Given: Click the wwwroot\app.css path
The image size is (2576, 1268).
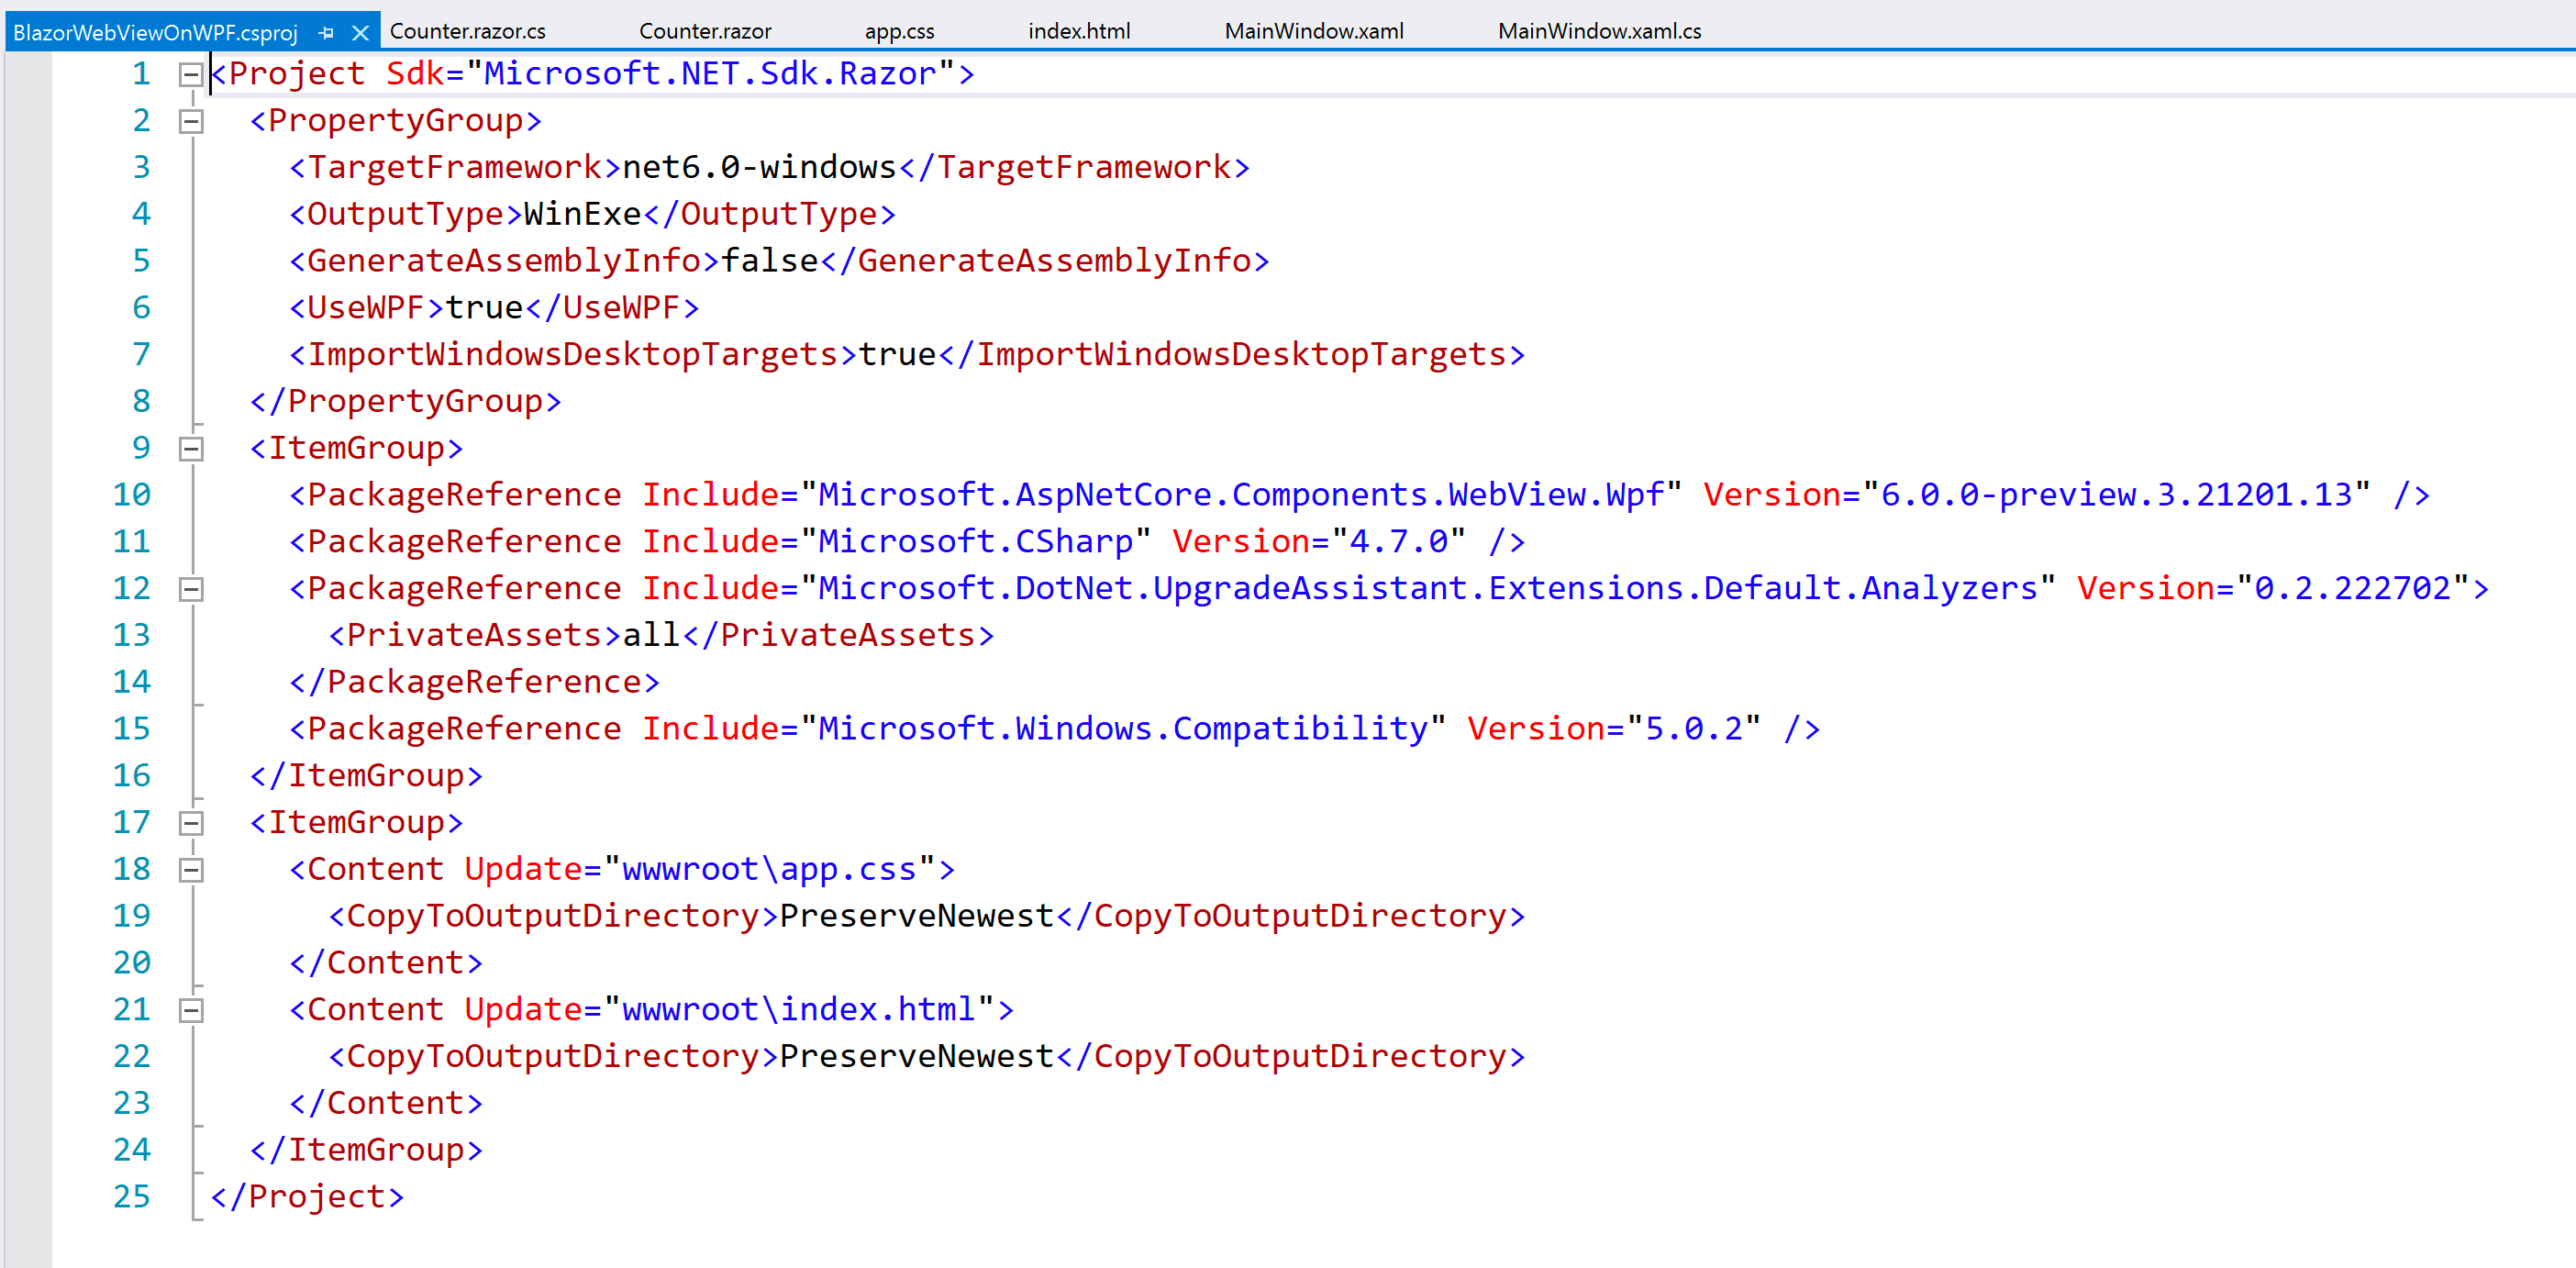Looking at the screenshot, I should coord(769,870).
